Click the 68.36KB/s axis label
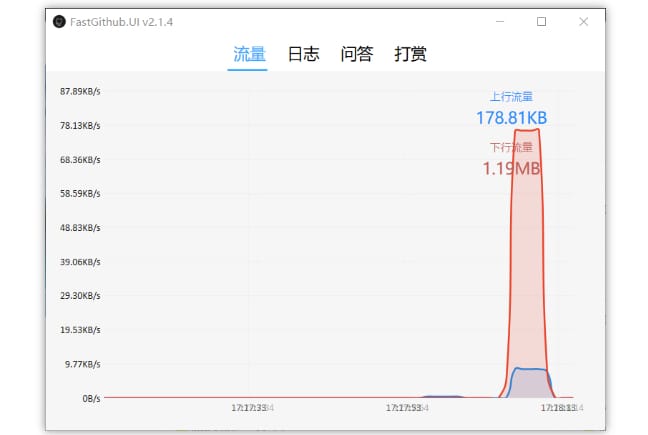The height and width of the screenshot is (435, 648). click(x=80, y=160)
